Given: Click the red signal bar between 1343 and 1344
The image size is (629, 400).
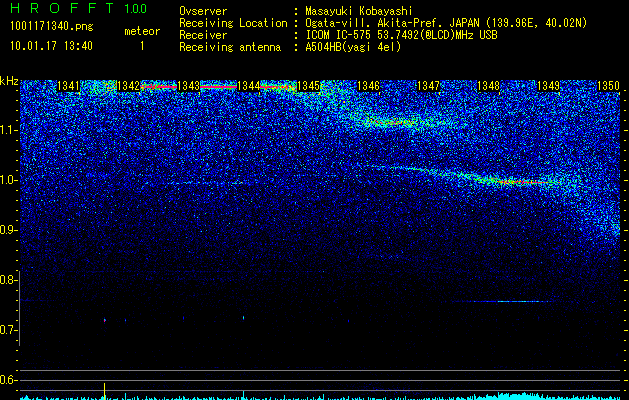Looking at the screenshot, I should point(218,86).
